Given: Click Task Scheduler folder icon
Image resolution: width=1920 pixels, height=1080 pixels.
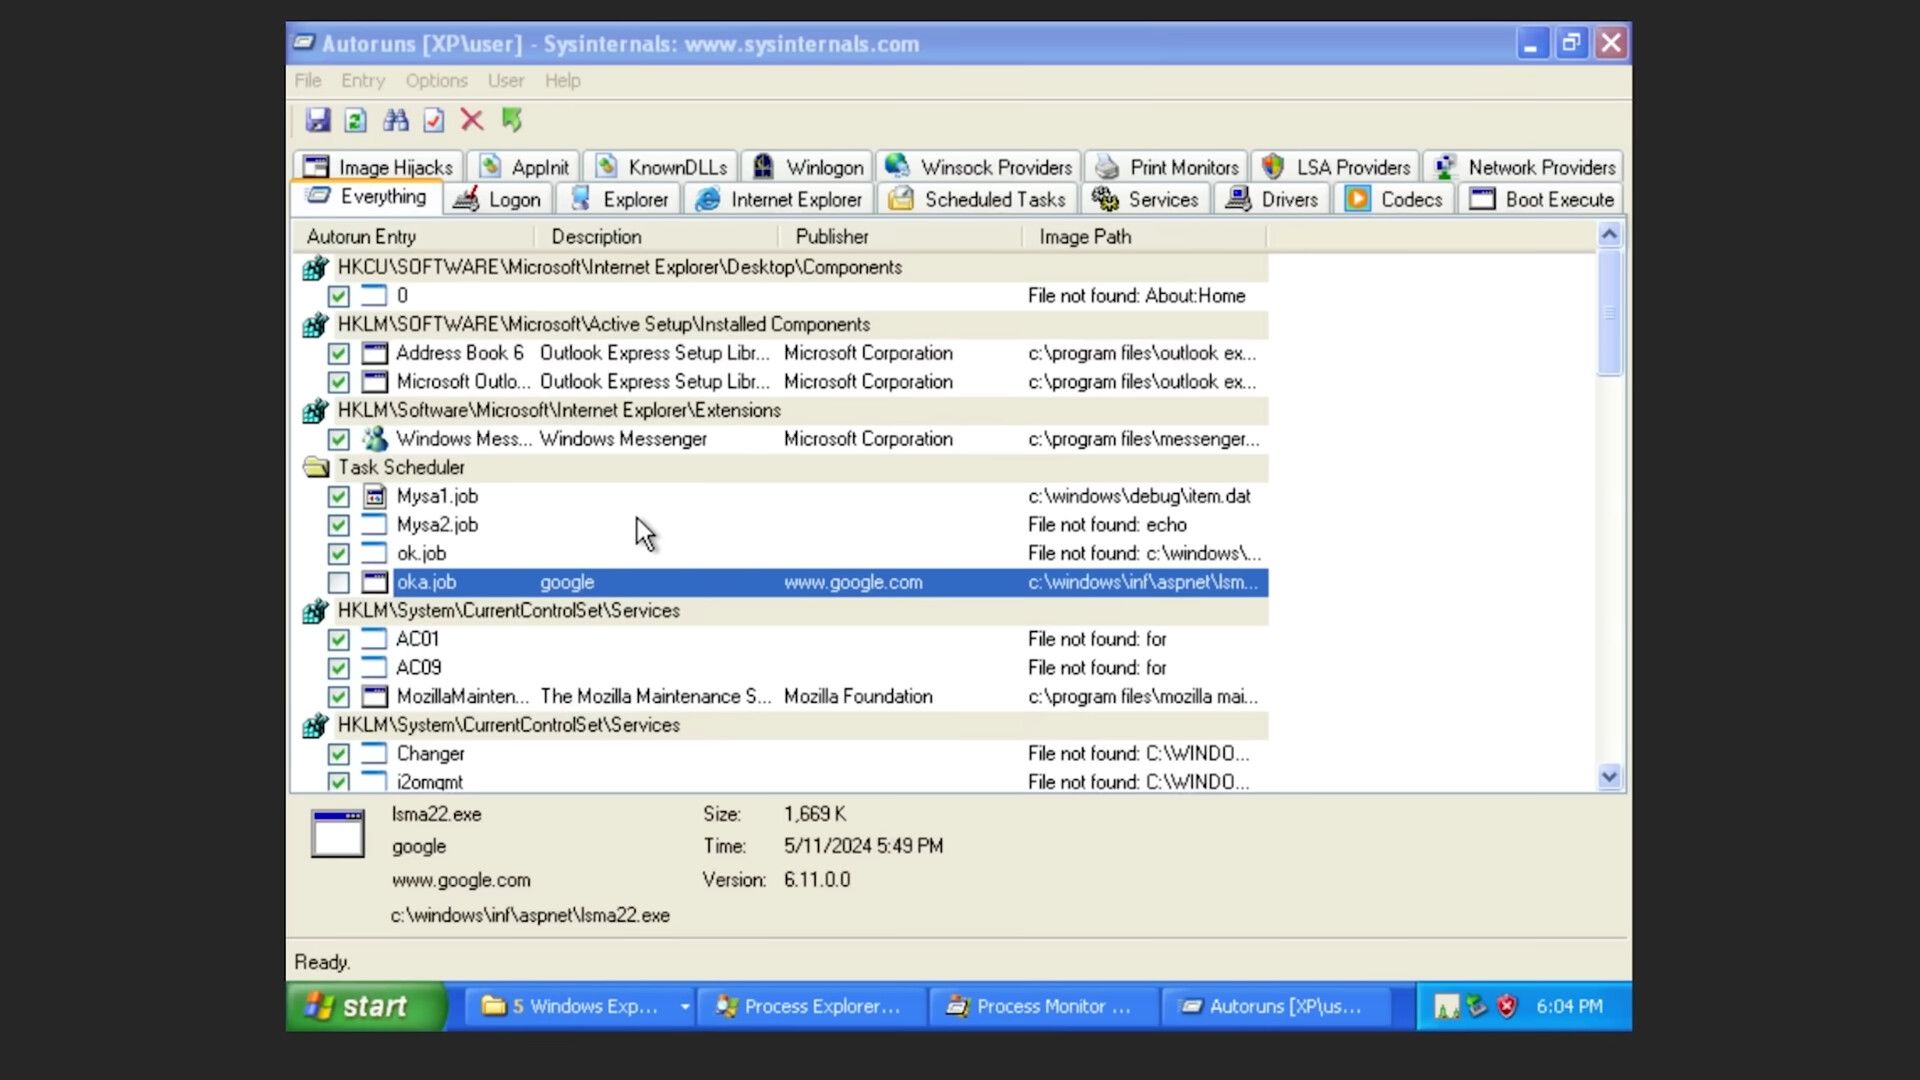Looking at the screenshot, I should 316,467.
